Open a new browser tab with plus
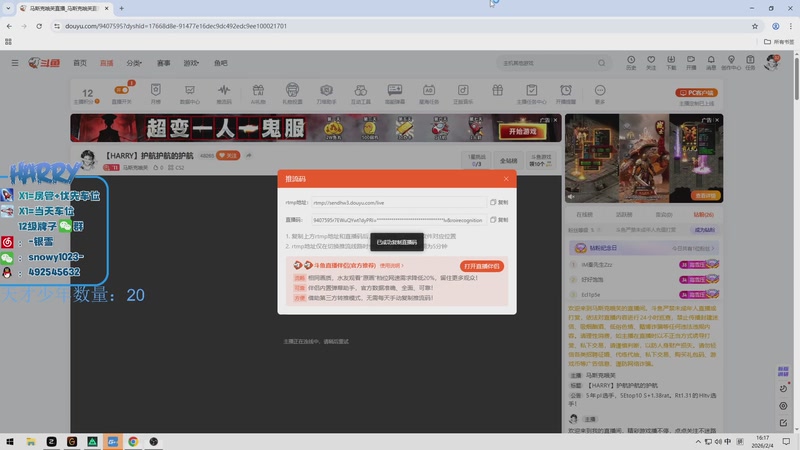 [121, 8]
